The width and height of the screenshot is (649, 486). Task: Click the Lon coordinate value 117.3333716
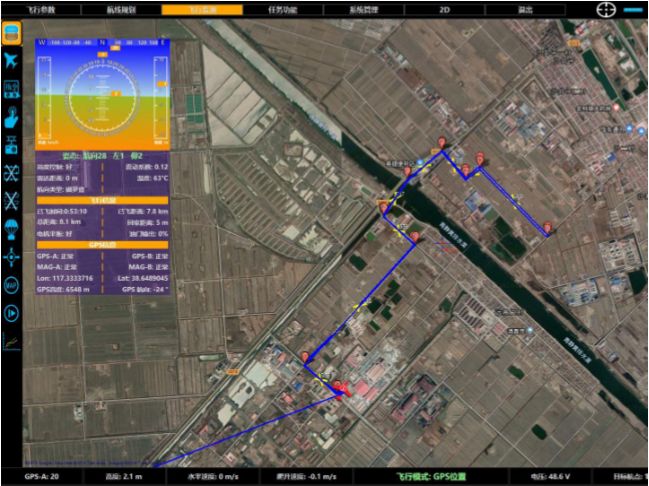[x=73, y=278]
